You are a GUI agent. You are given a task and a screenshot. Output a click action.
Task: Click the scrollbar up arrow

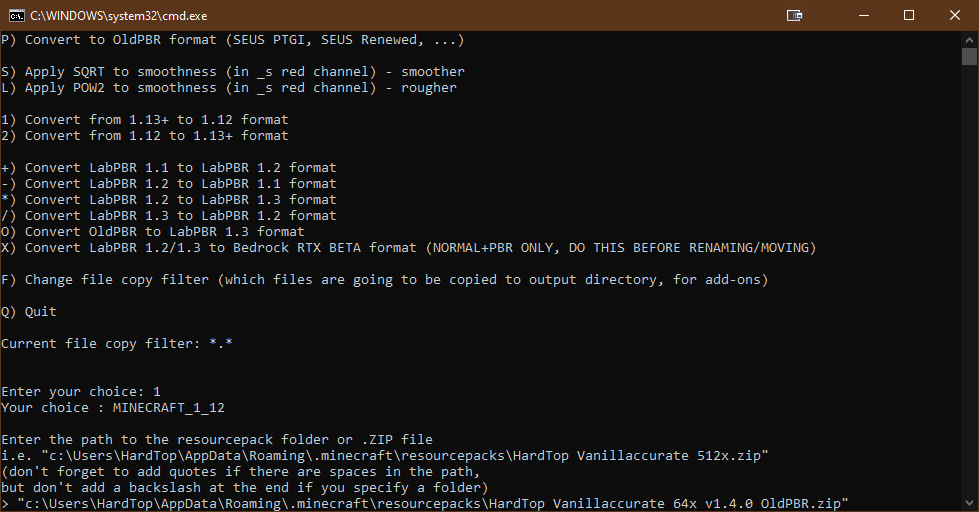[969, 39]
